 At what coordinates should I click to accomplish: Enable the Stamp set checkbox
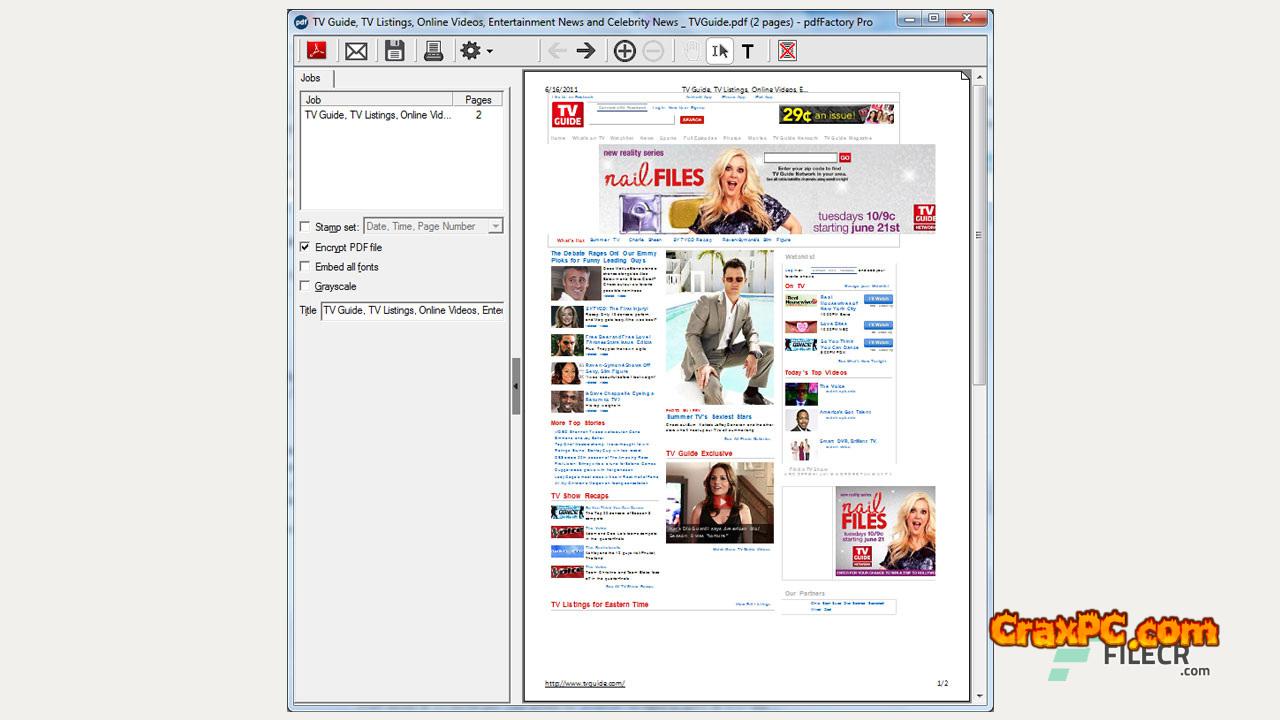click(x=305, y=227)
